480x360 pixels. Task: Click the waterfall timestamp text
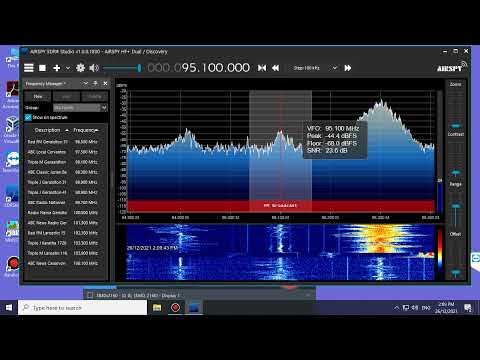[152, 248]
